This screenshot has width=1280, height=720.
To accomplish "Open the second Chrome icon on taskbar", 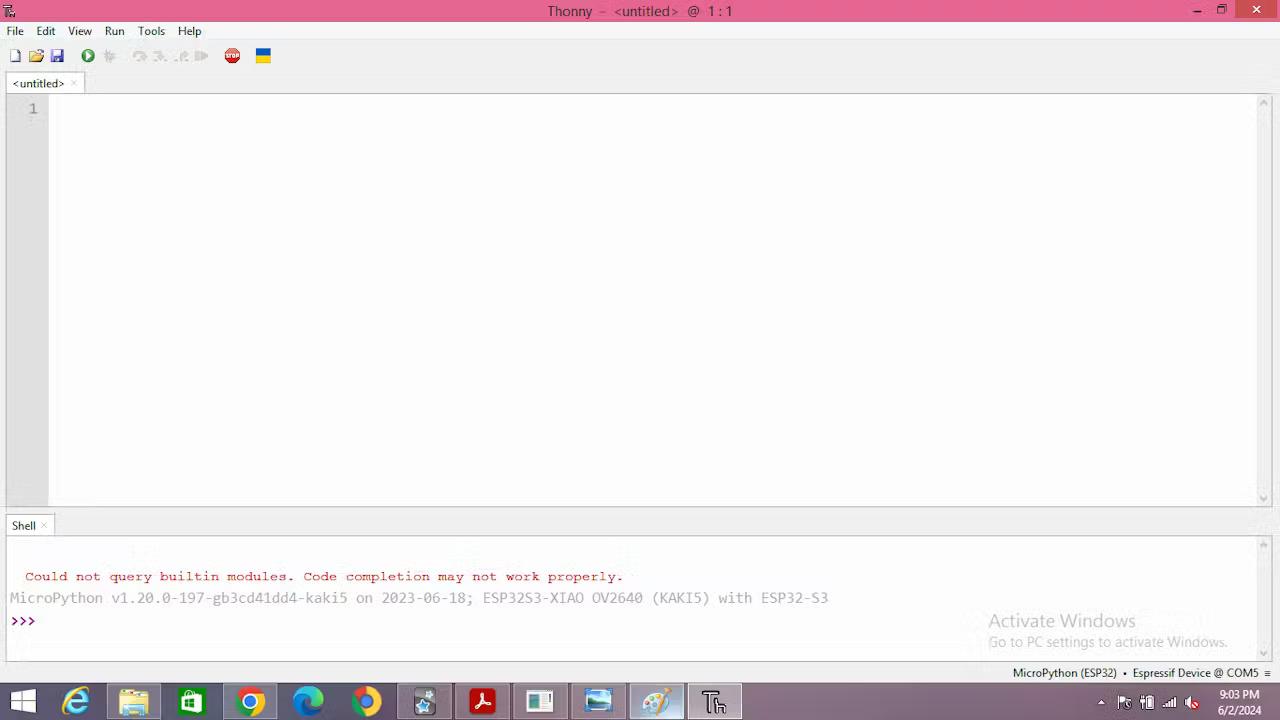I will tap(366, 702).
